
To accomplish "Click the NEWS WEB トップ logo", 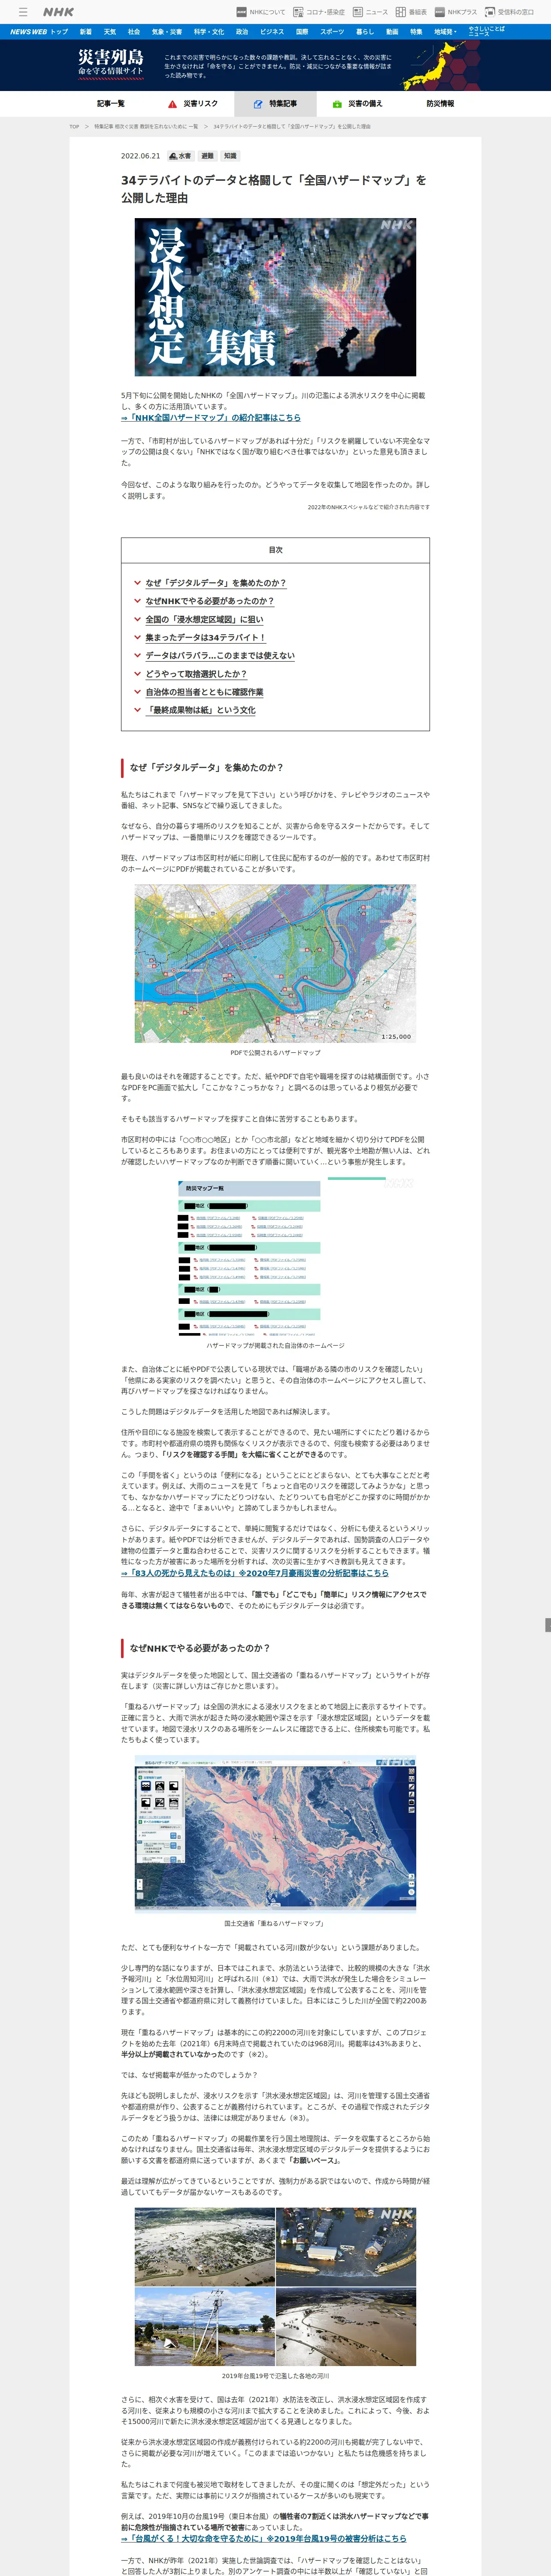I will 39,32.
